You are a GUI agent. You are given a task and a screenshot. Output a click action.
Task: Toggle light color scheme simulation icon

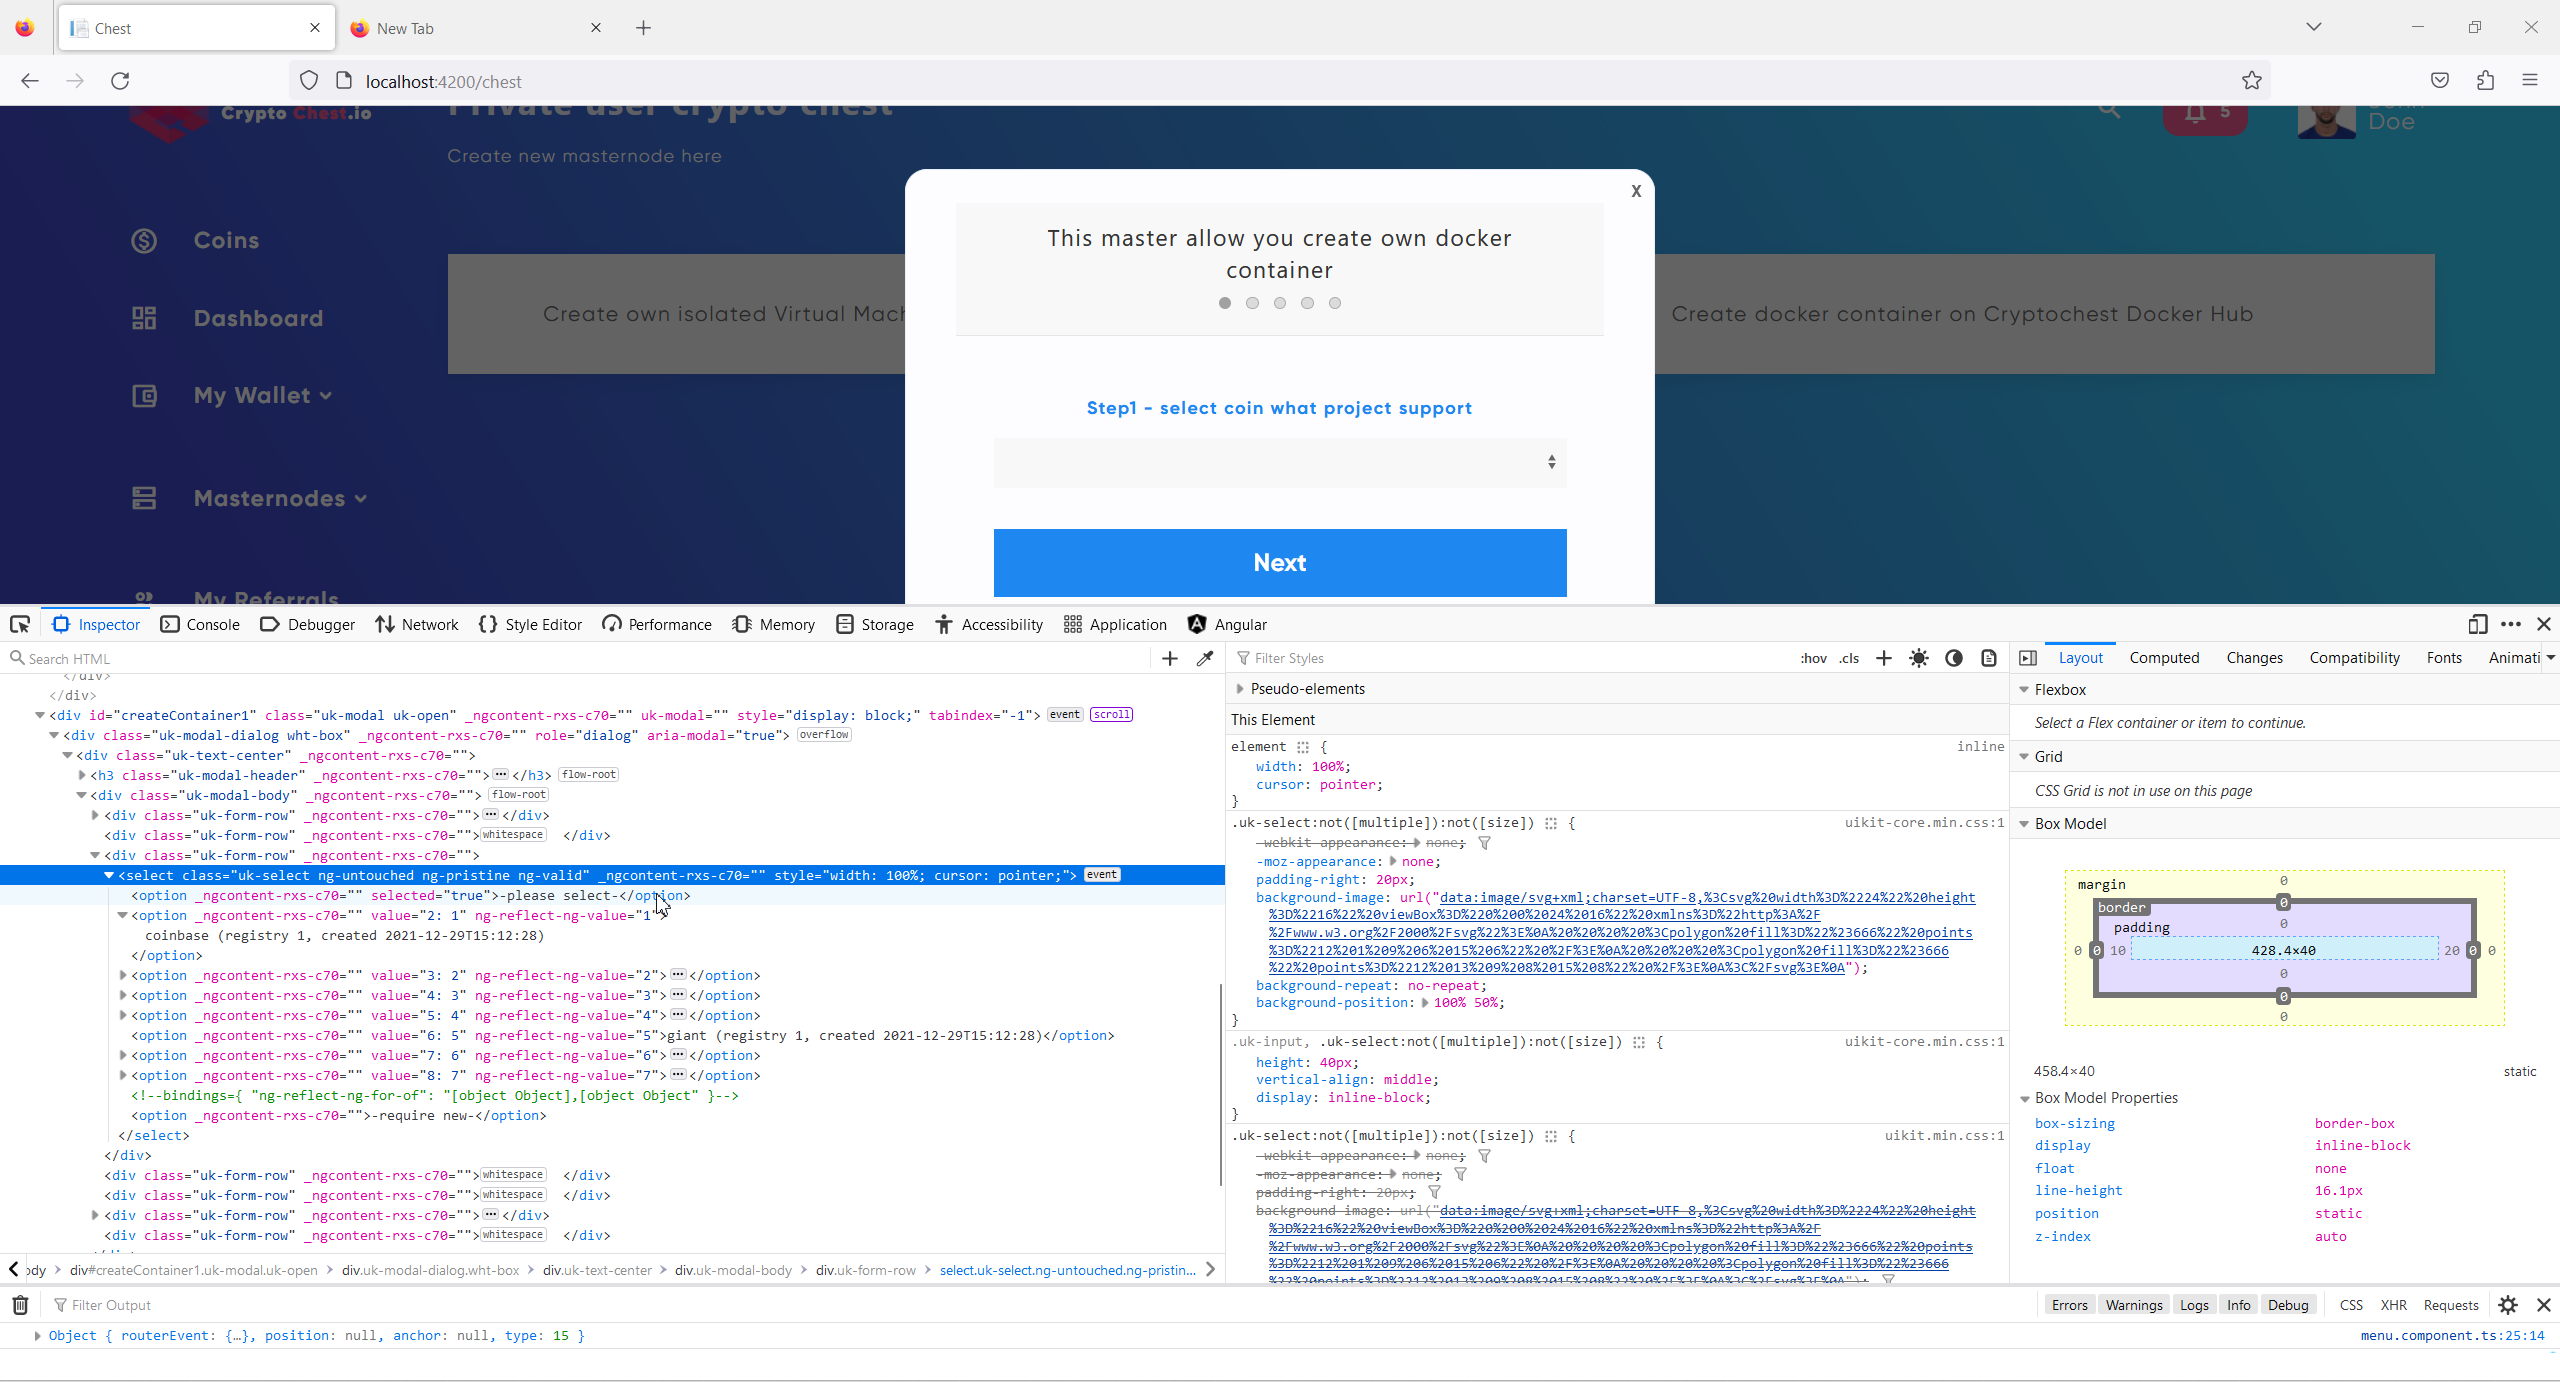click(x=1918, y=658)
